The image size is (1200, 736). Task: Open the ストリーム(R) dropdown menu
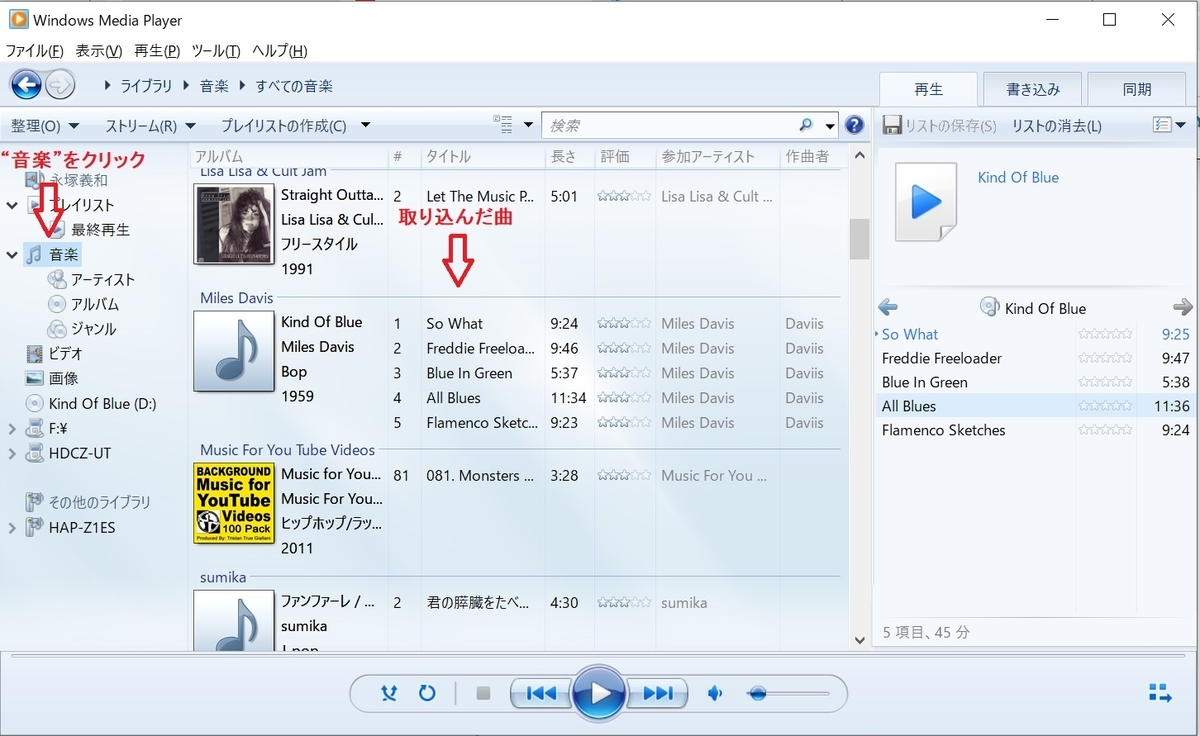[x=150, y=126]
